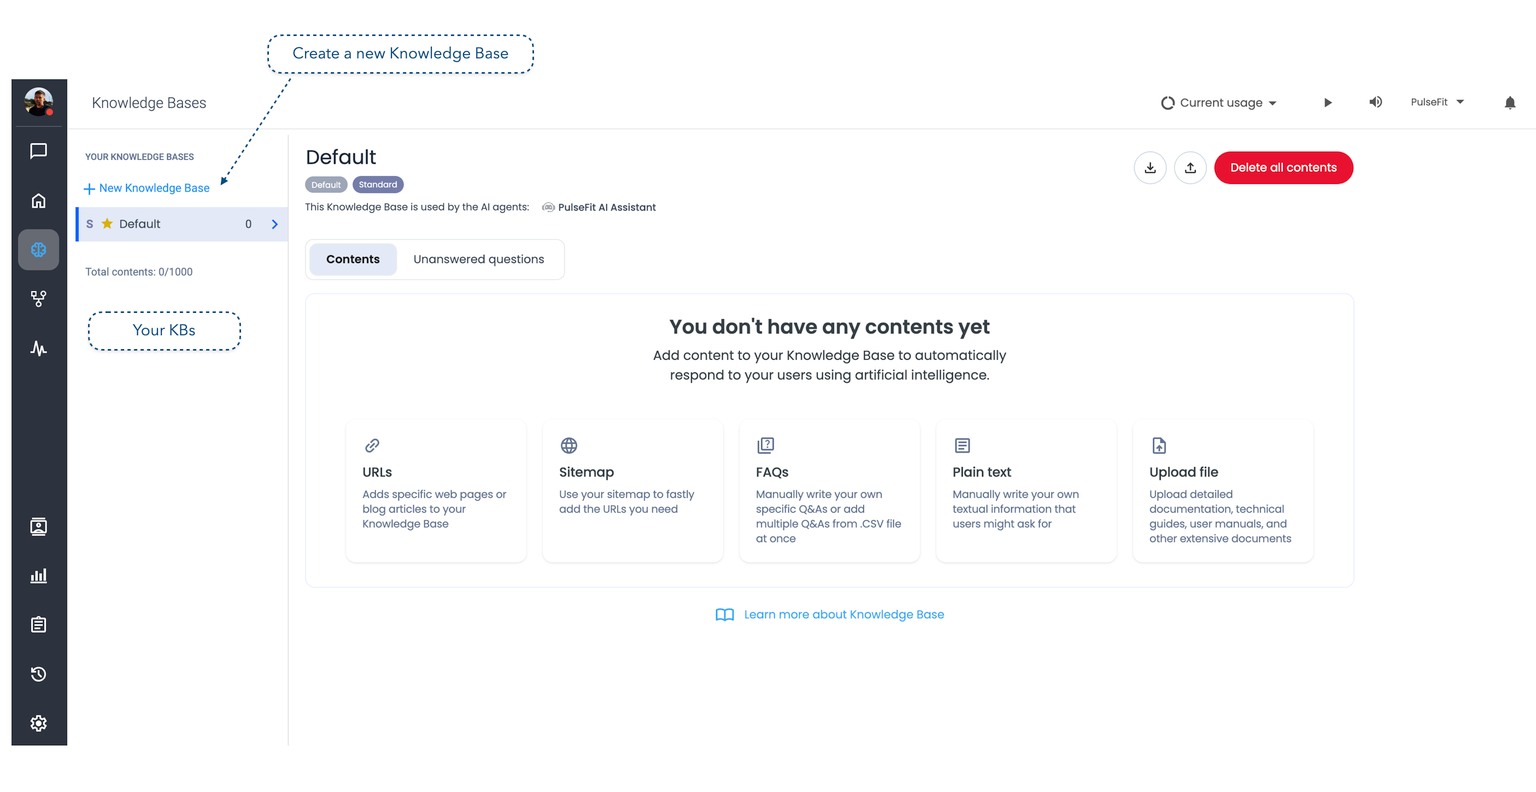Viewport: 1536px width, 792px height.
Task: Open the chat conversations icon in sidebar
Action: [38, 151]
